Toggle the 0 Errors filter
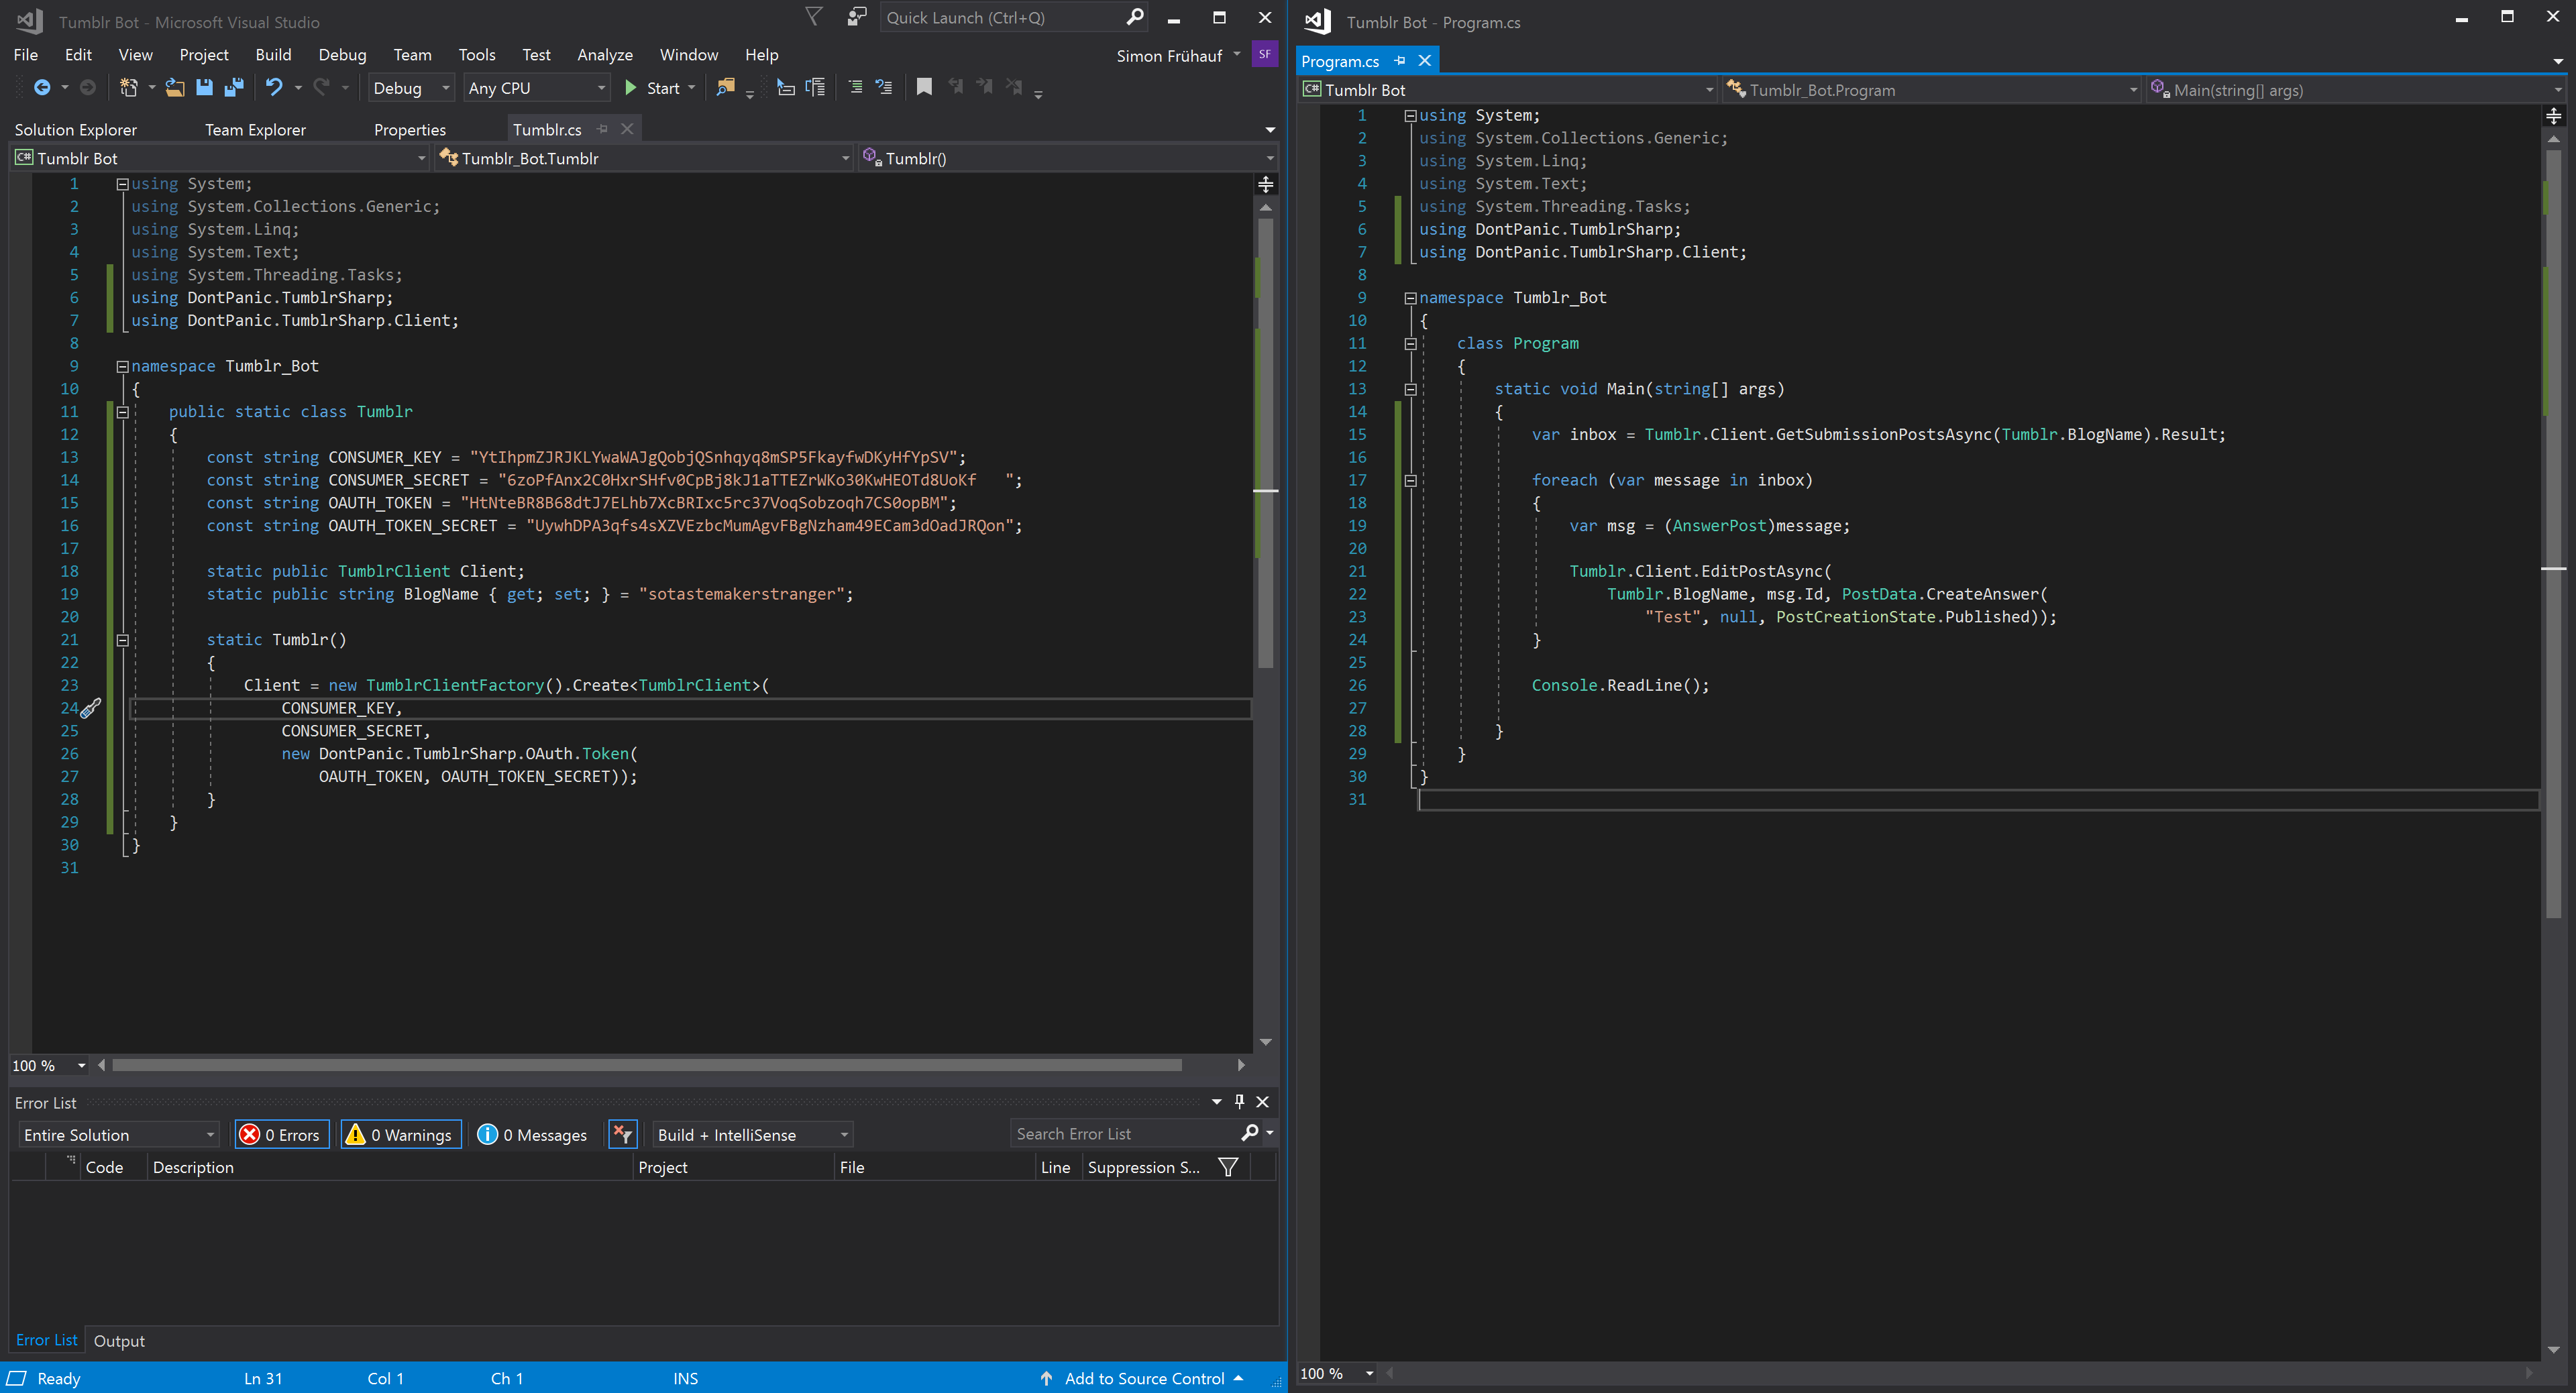 [x=282, y=1135]
